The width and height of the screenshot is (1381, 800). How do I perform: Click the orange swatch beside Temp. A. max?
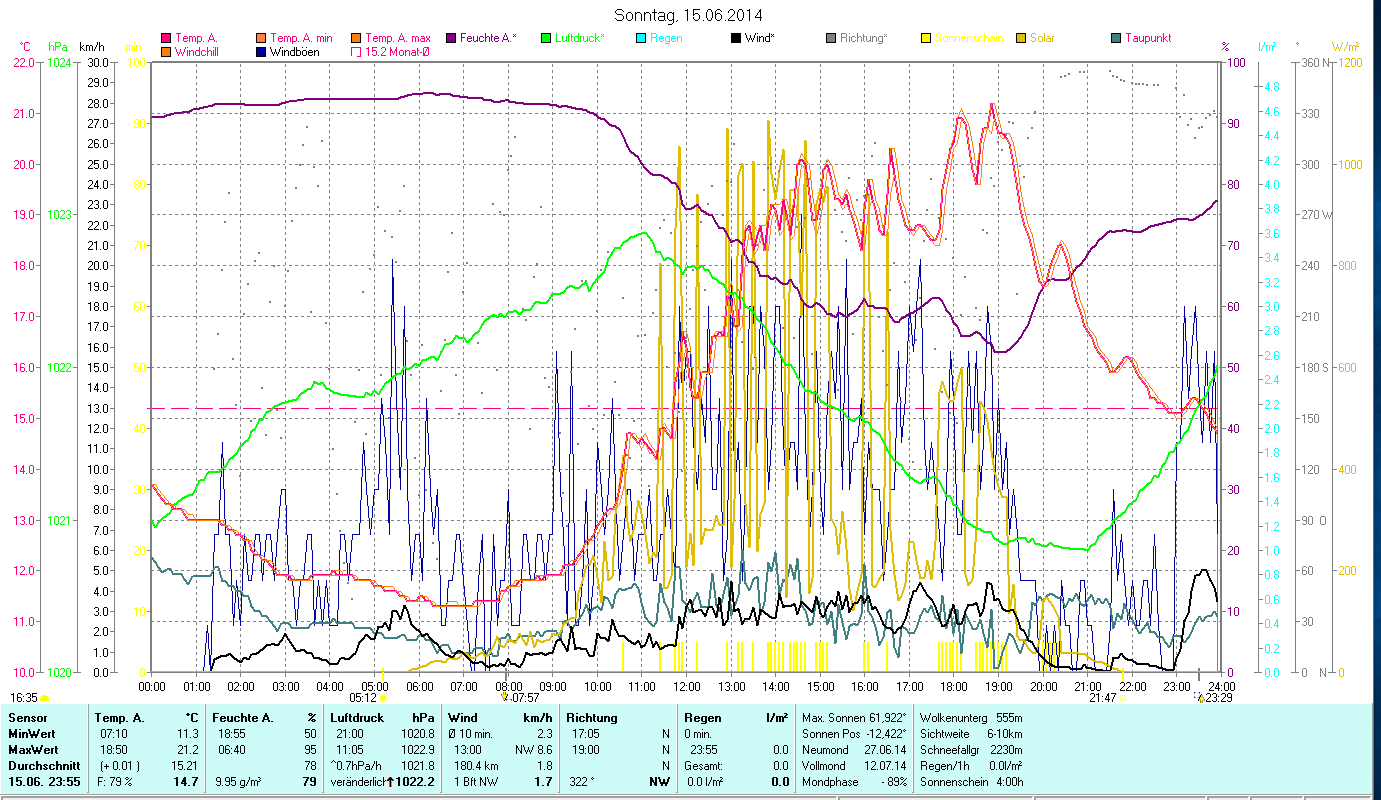click(357, 38)
